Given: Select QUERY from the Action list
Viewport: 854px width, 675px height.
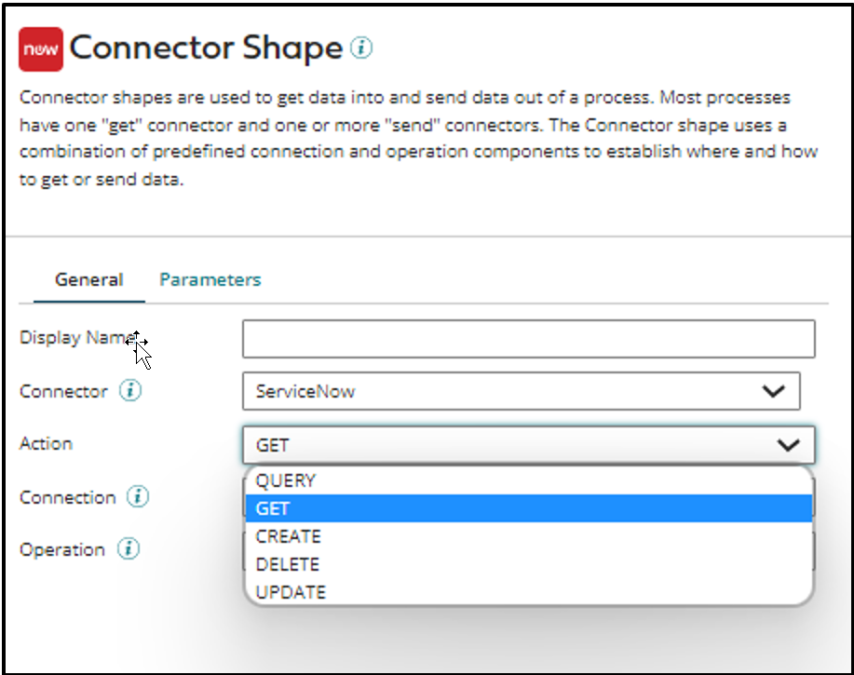Looking at the screenshot, I should click(286, 481).
